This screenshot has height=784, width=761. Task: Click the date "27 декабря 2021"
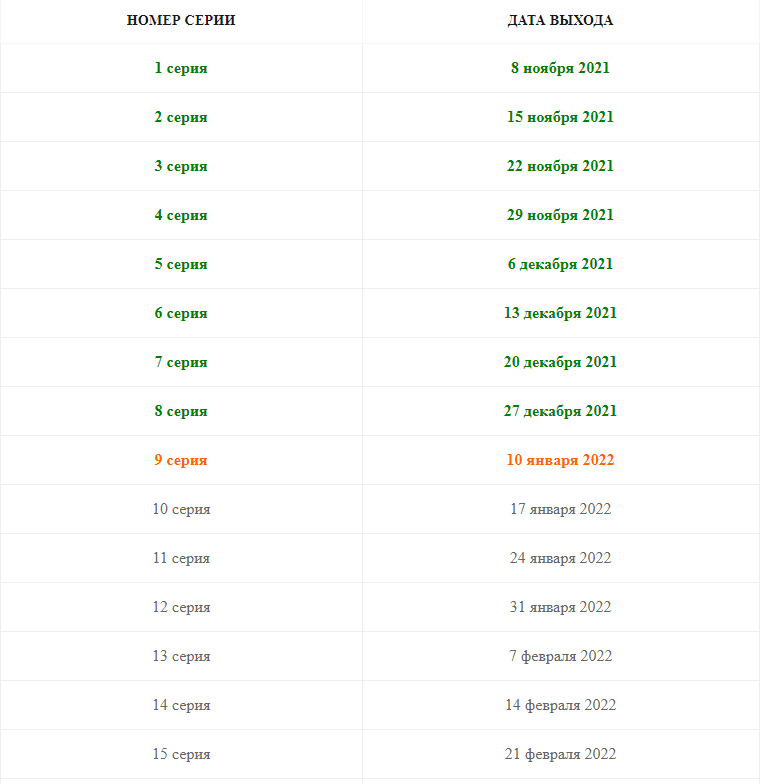point(560,411)
